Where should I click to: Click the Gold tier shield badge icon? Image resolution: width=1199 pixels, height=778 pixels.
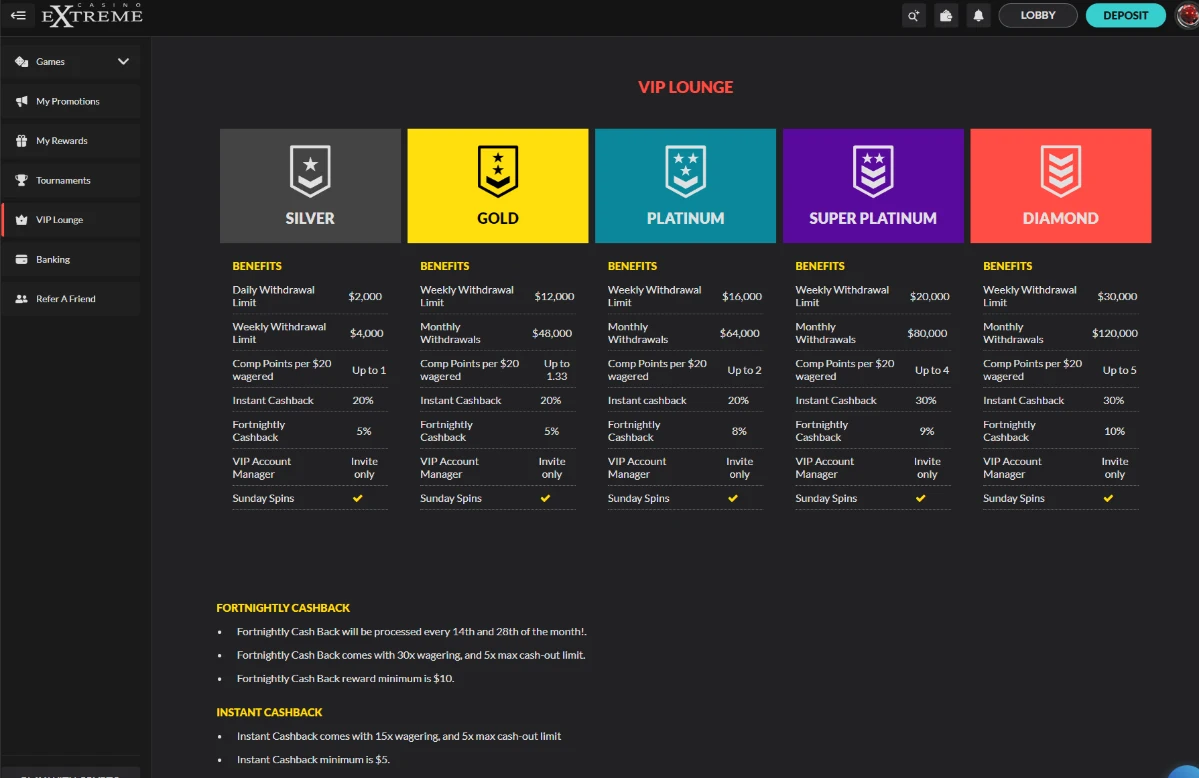pos(498,171)
